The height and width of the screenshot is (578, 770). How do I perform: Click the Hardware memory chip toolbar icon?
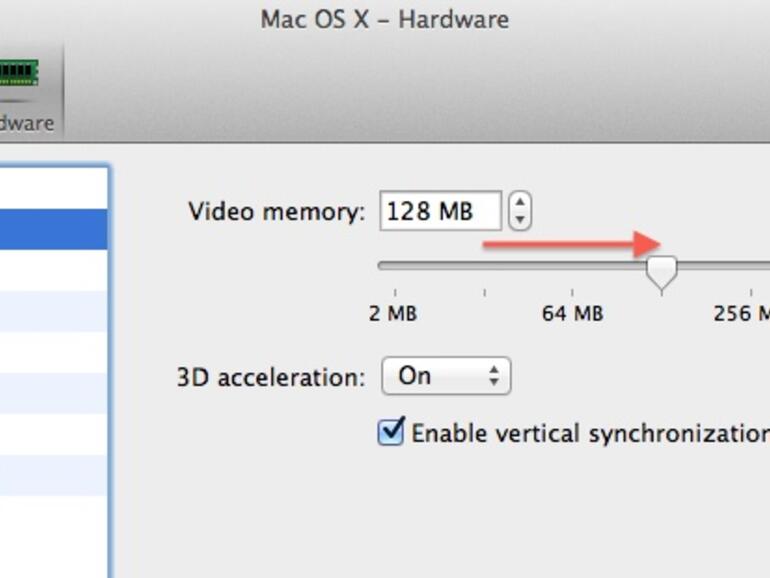18,73
